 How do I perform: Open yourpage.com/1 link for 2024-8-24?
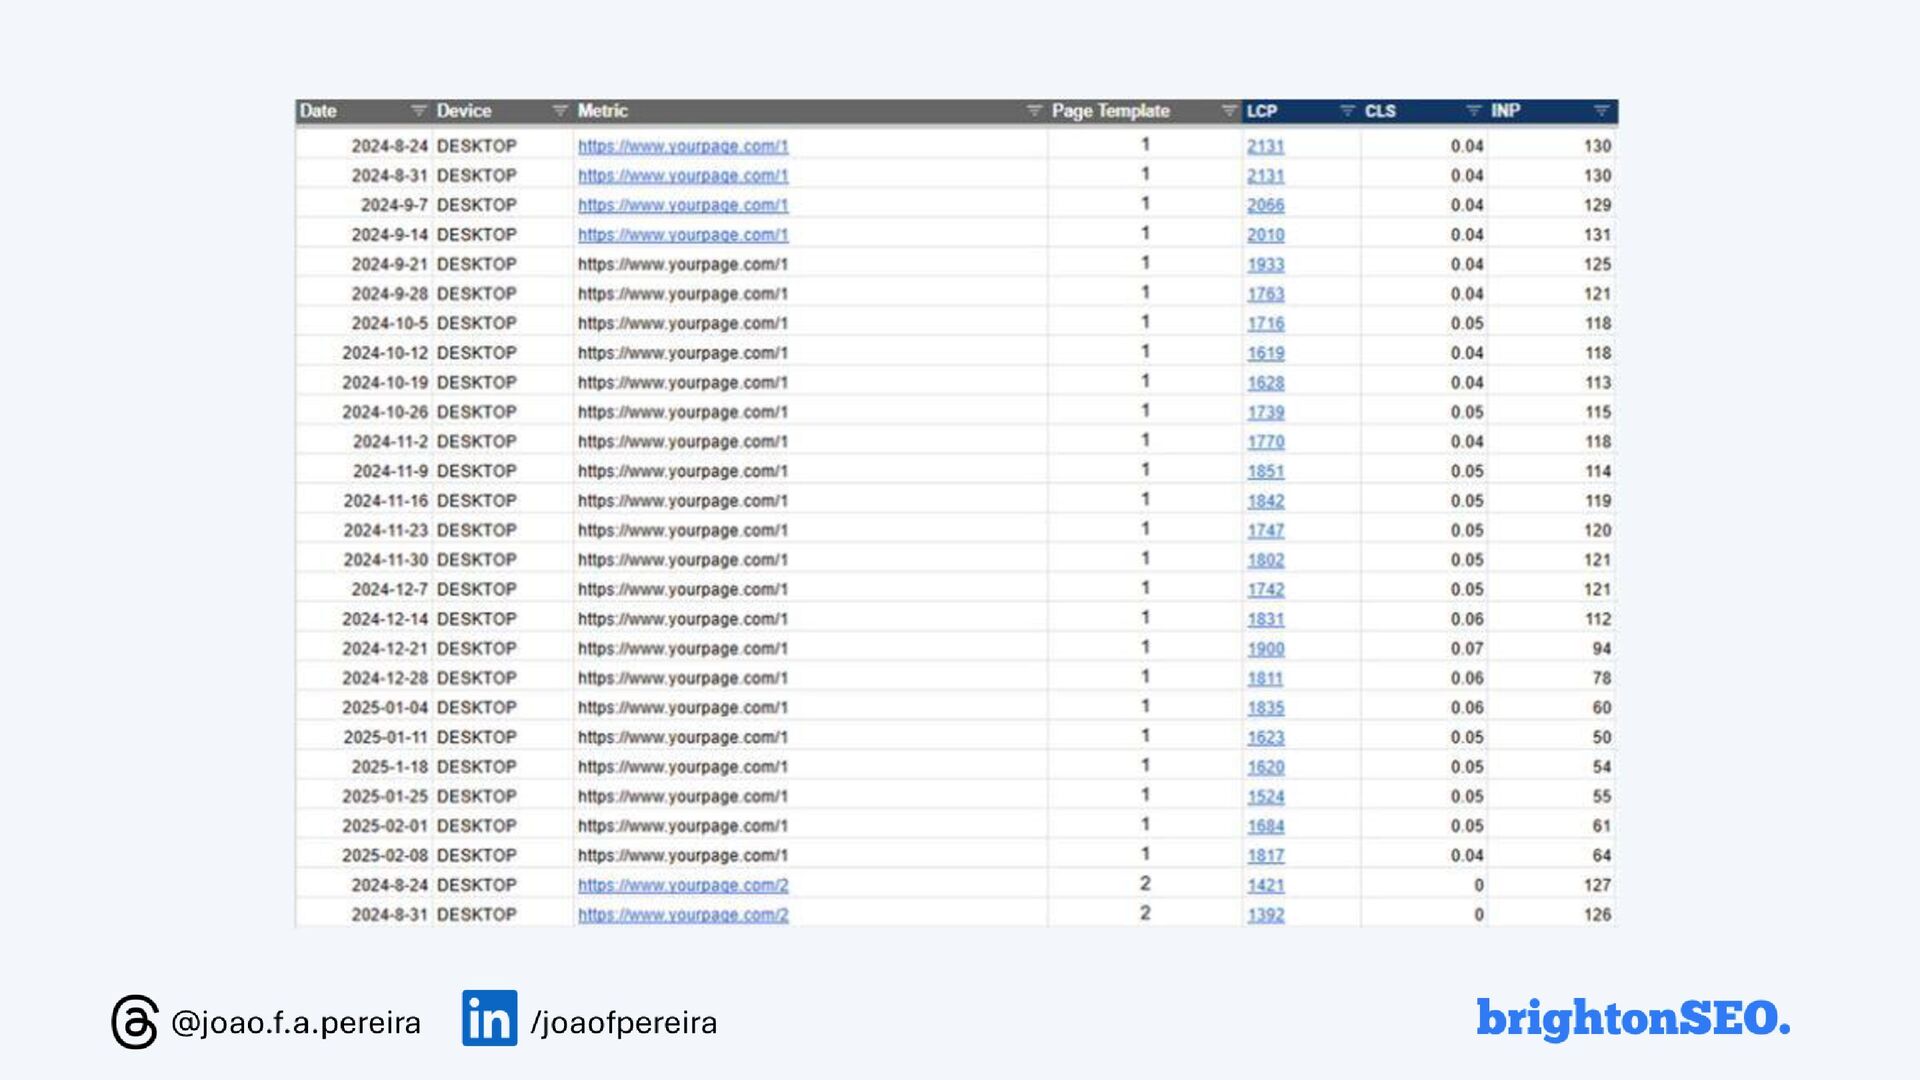point(683,146)
